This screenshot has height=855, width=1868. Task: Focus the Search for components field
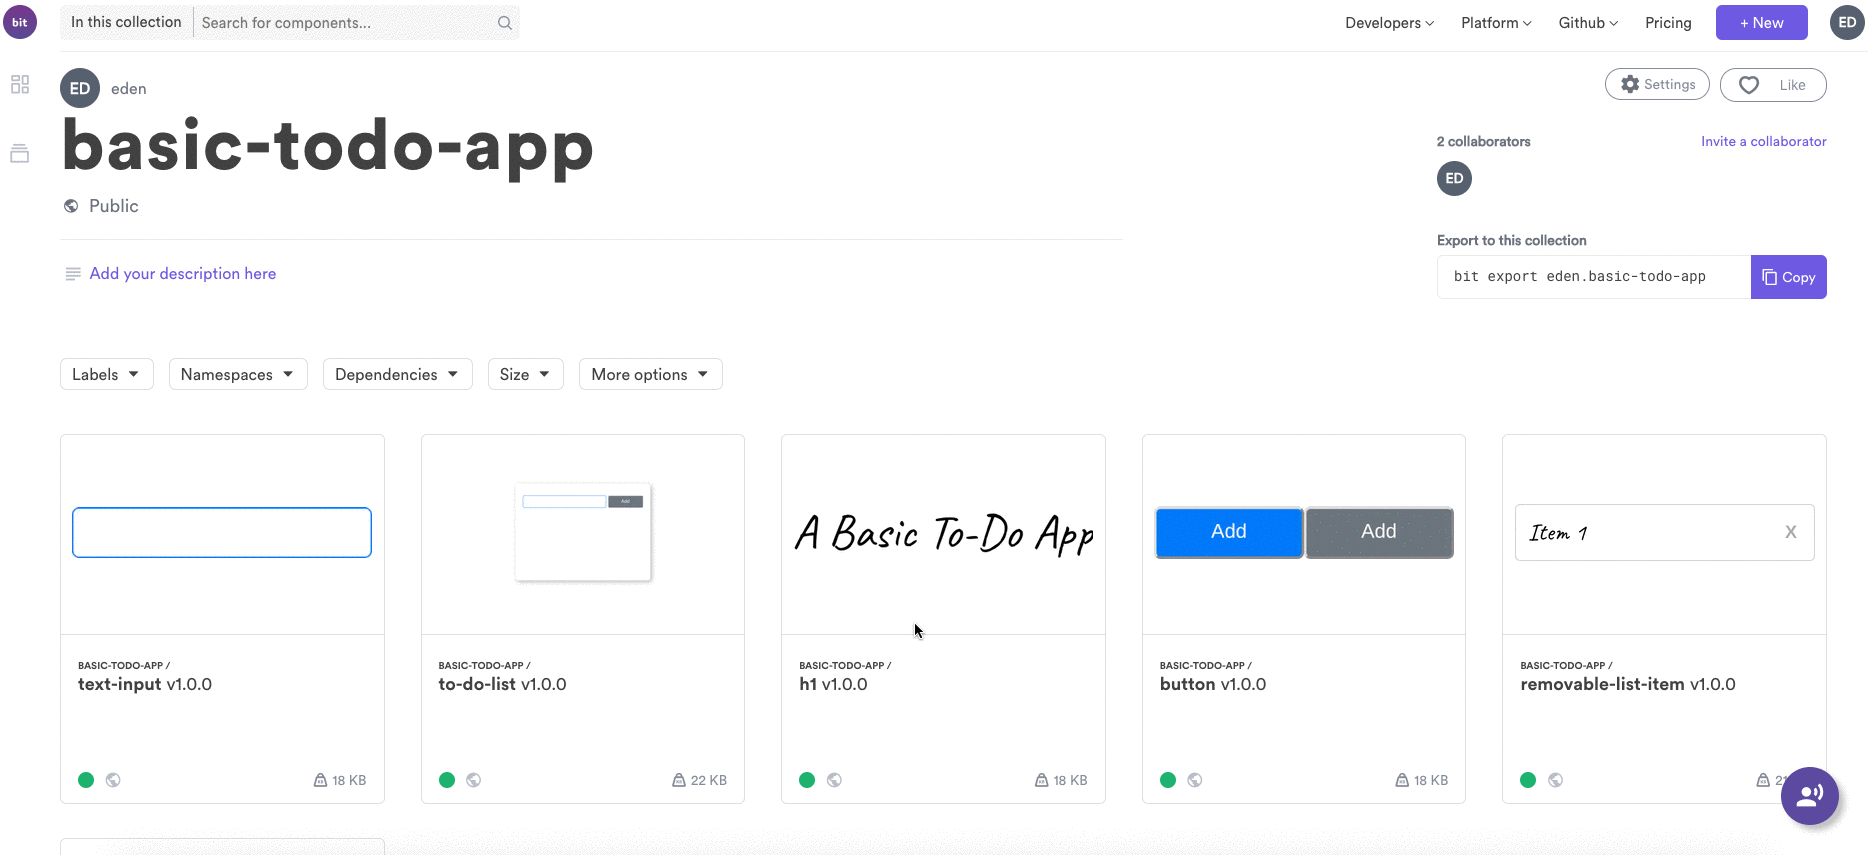tap(345, 23)
